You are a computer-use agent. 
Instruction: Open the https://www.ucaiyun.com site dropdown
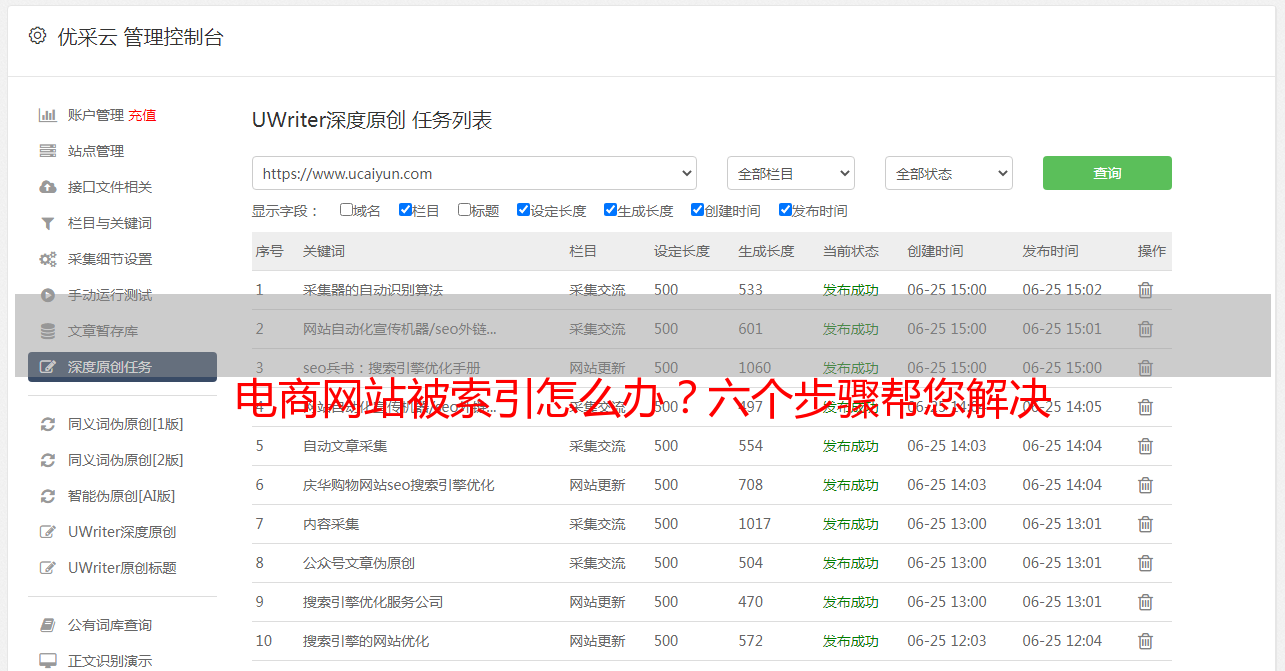coord(474,173)
